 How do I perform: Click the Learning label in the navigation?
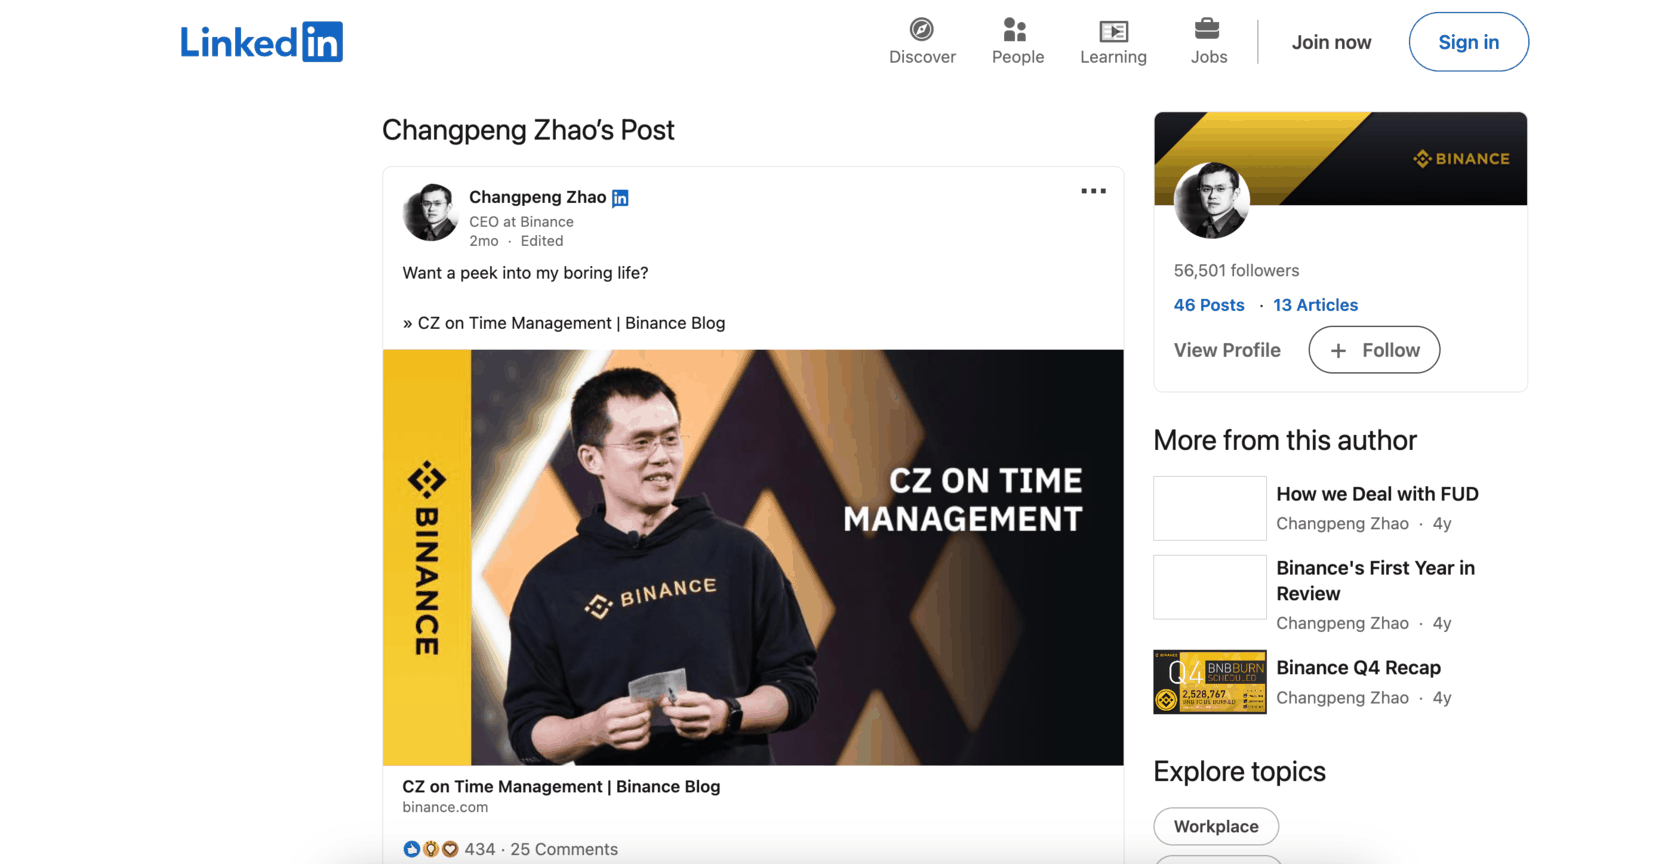(x=1113, y=57)
